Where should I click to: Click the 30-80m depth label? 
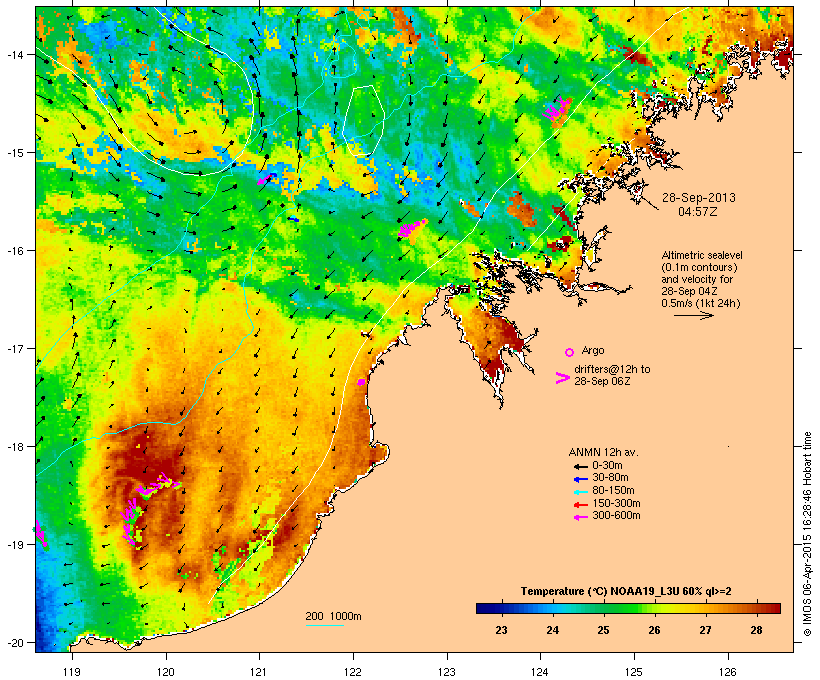coord(610,478)
